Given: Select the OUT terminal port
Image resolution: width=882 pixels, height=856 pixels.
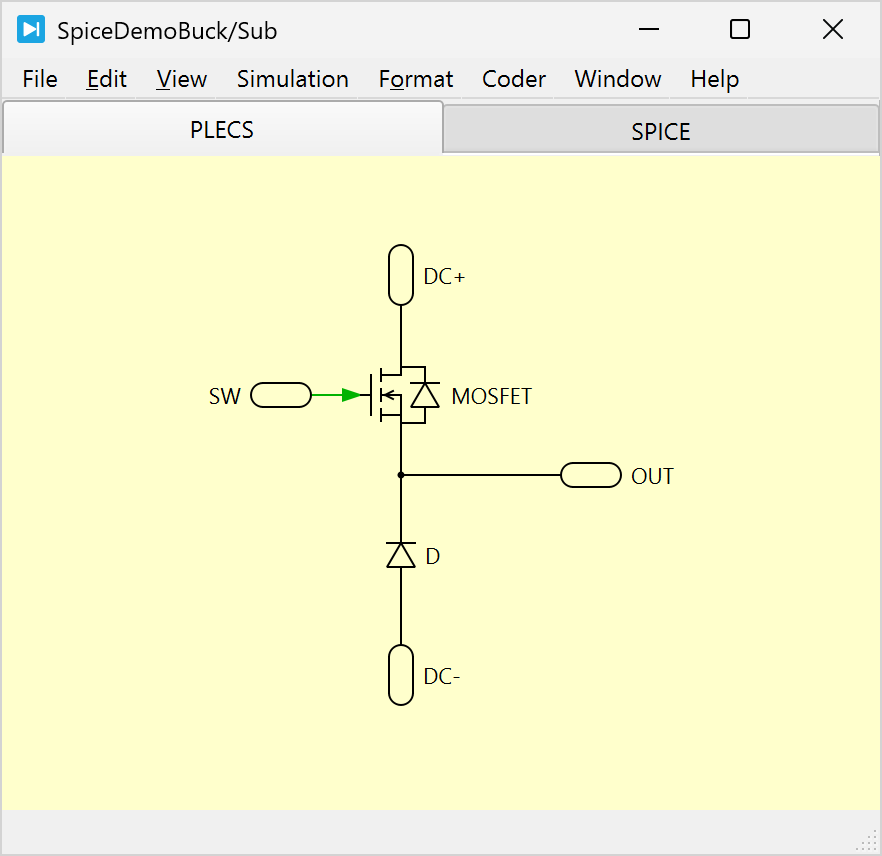Looking at the screenshot, I should [x=591, y=475].
